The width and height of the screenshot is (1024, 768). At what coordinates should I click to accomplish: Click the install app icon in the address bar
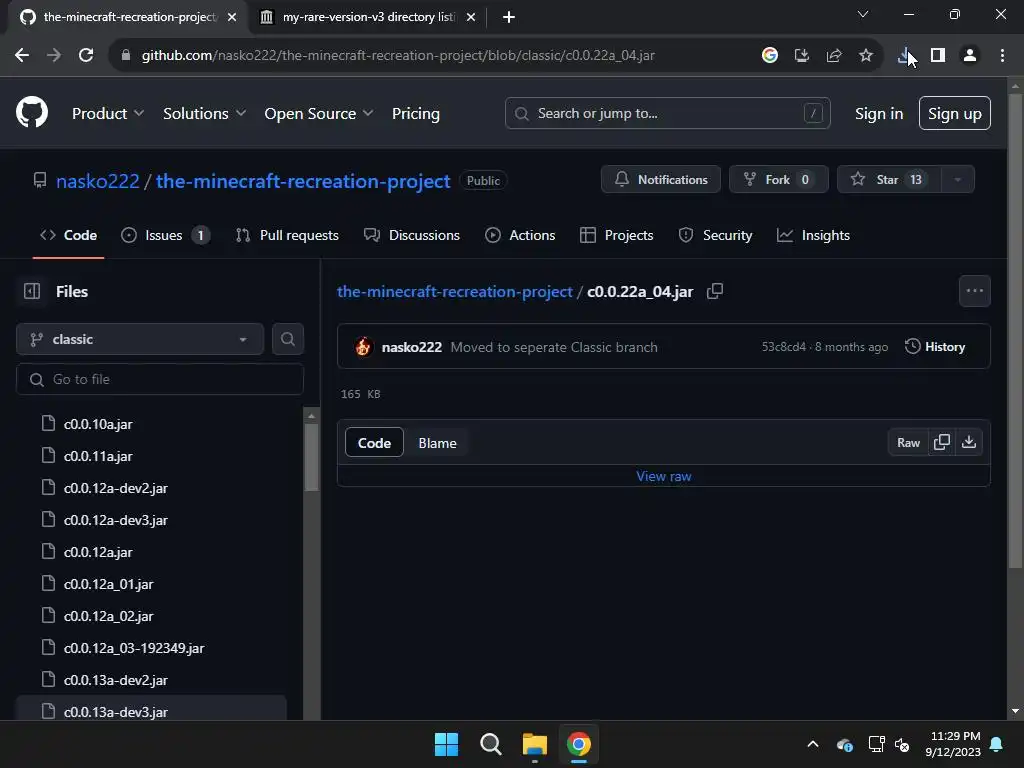coord(802,56)
